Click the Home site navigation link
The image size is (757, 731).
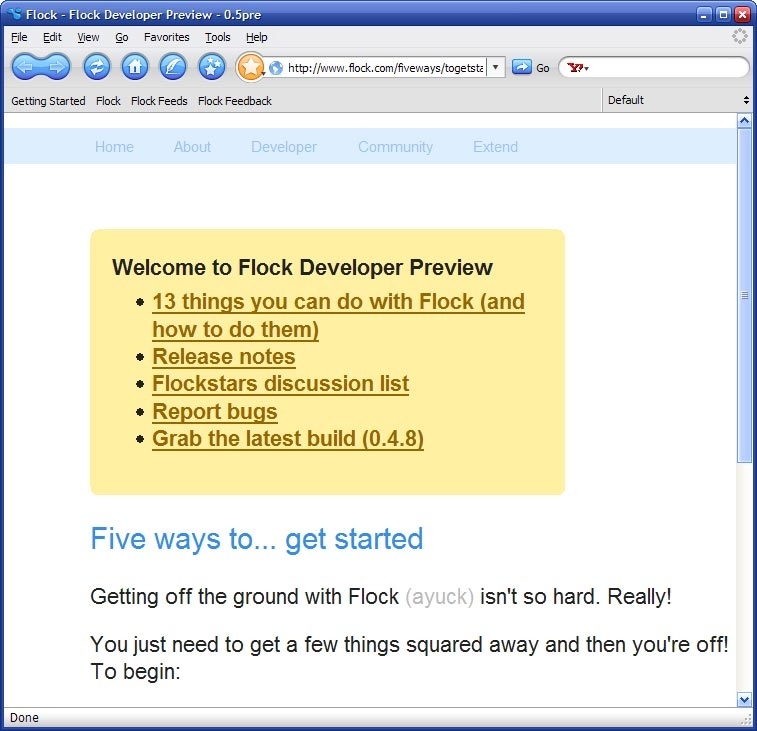(x=114, y=147)
